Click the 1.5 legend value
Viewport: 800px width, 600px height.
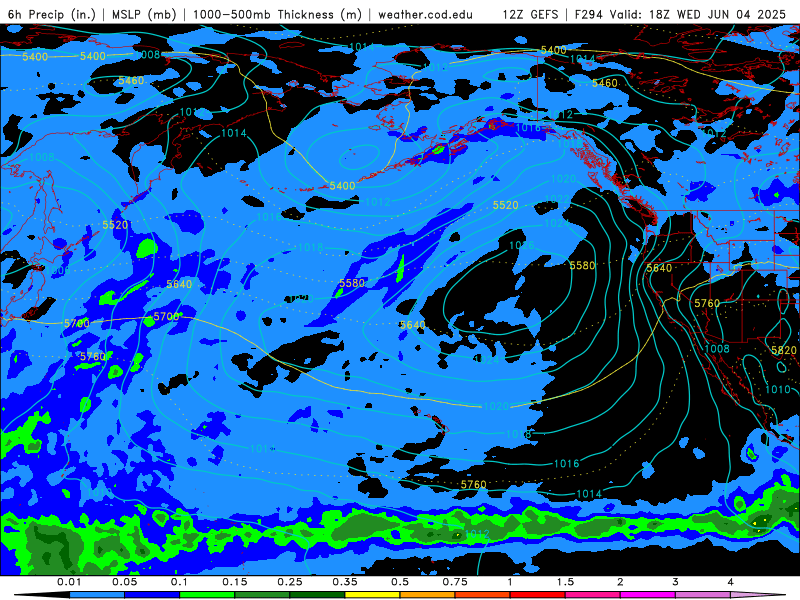pyautogui.click(x=565, y=582)
